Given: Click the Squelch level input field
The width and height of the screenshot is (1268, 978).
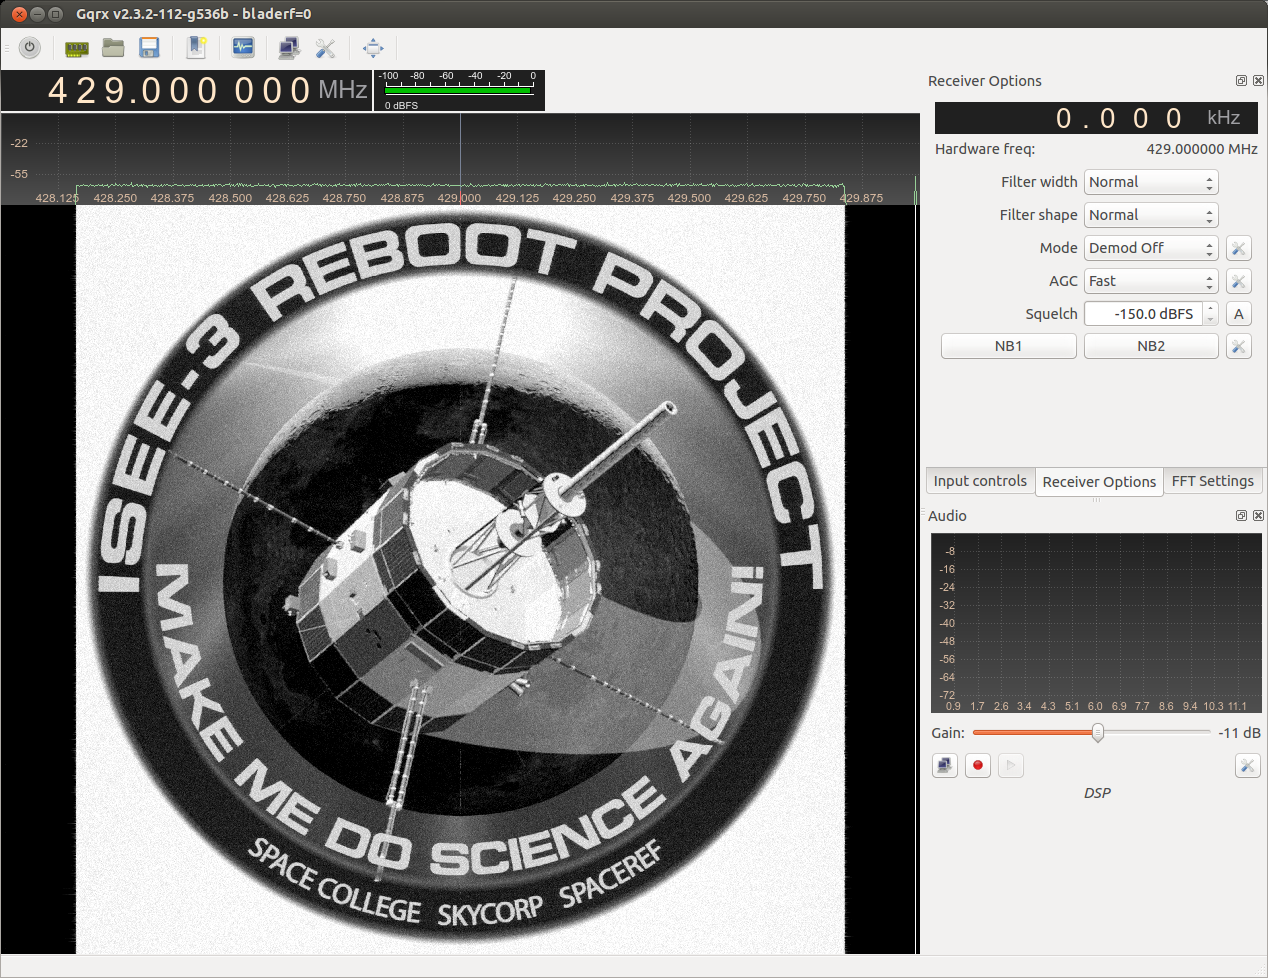Looking at the screenshot, I should click(x=1143, y=314).
